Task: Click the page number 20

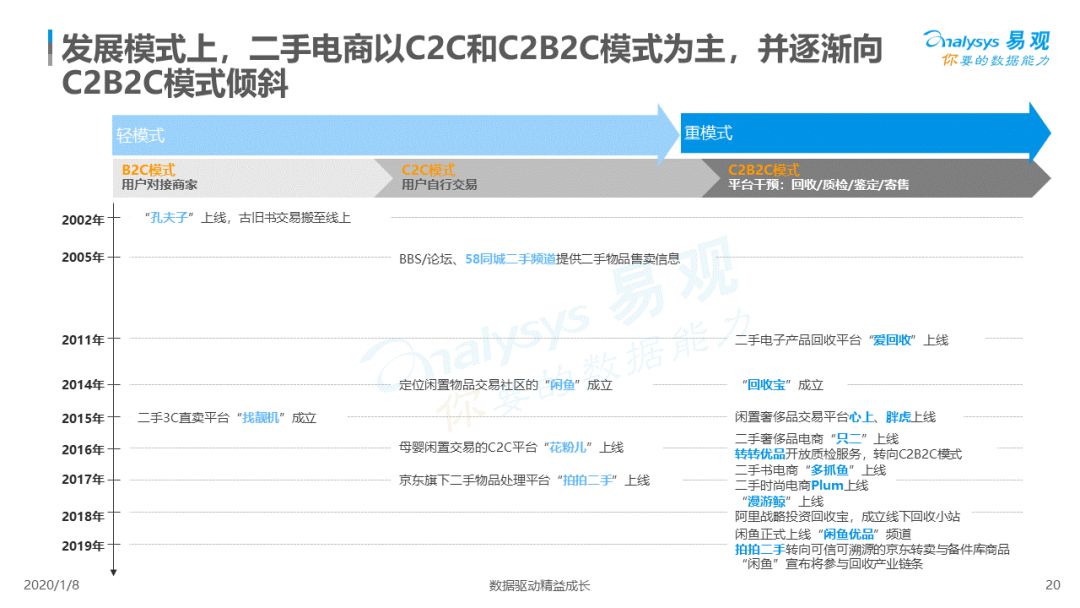Action: click(1052, 585)
